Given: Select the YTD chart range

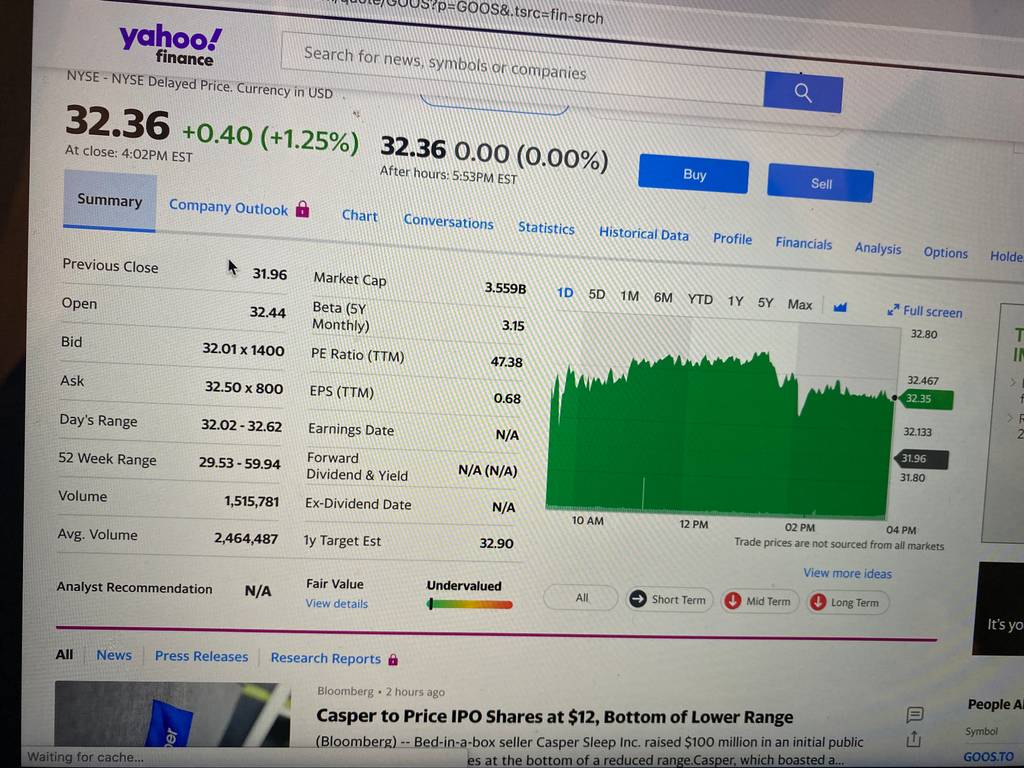Looking at the screenshot, I should [x=699, y=300].
